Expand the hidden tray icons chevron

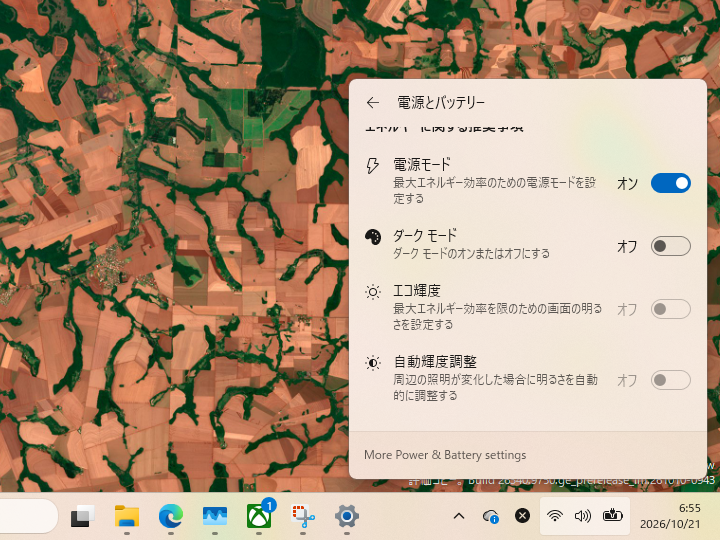pos(459,516)
